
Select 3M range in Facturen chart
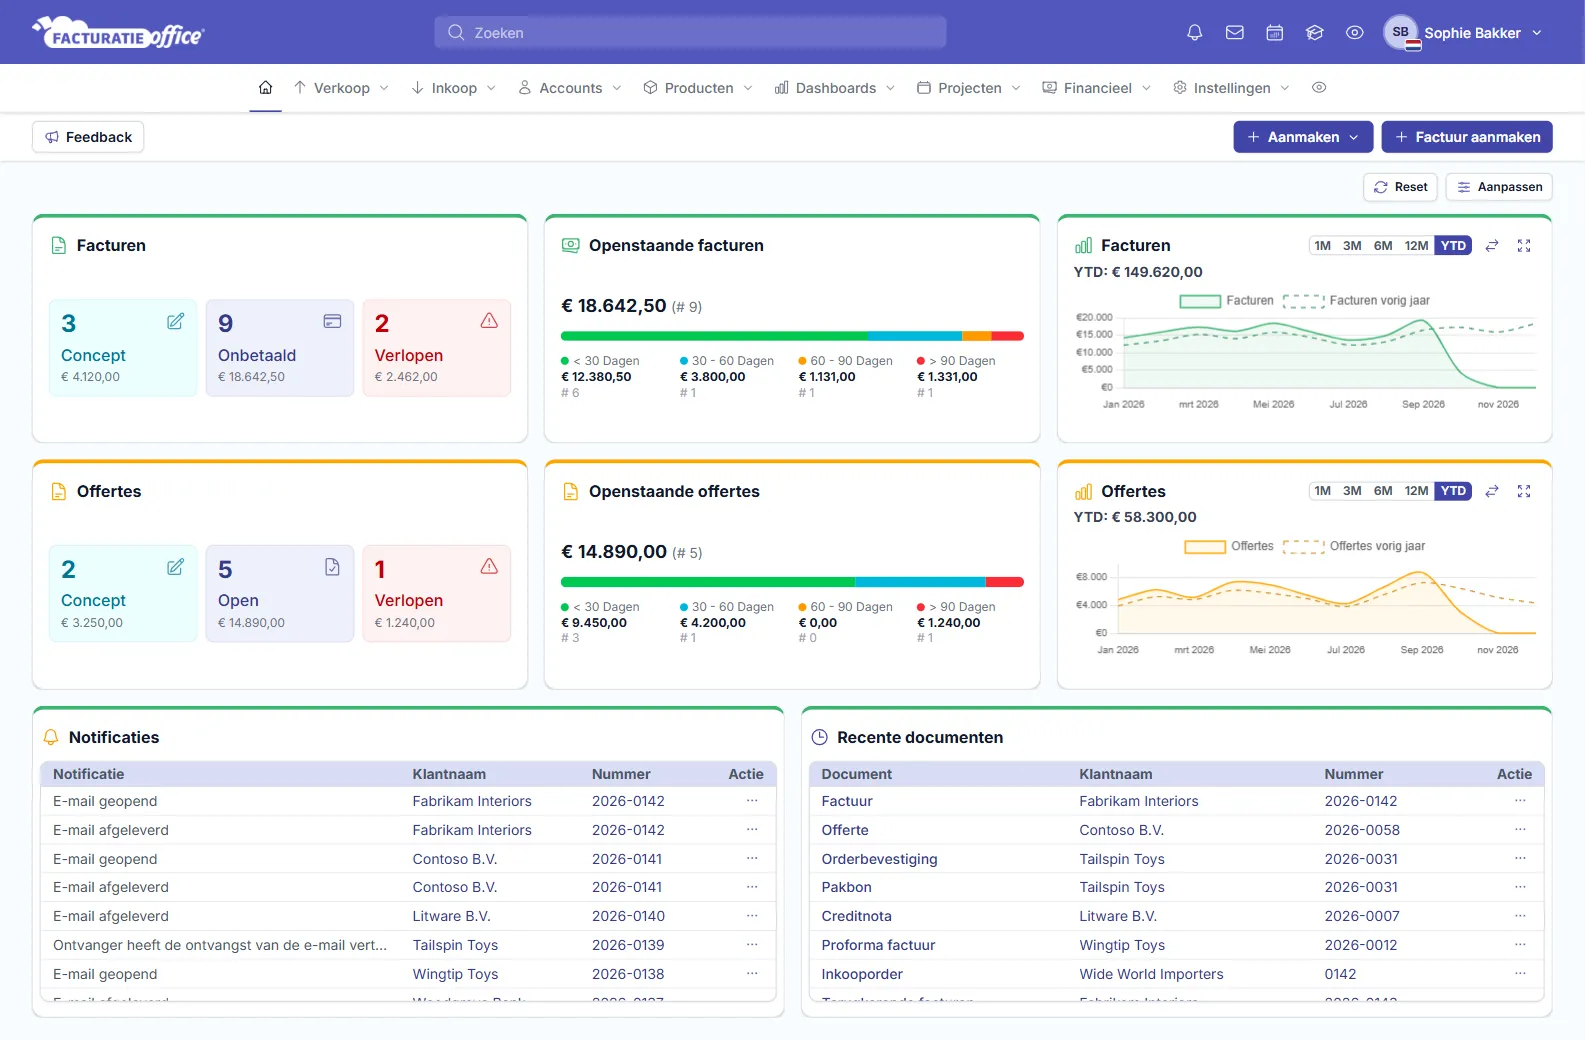pyautogui.click(x=1352, y=246)
